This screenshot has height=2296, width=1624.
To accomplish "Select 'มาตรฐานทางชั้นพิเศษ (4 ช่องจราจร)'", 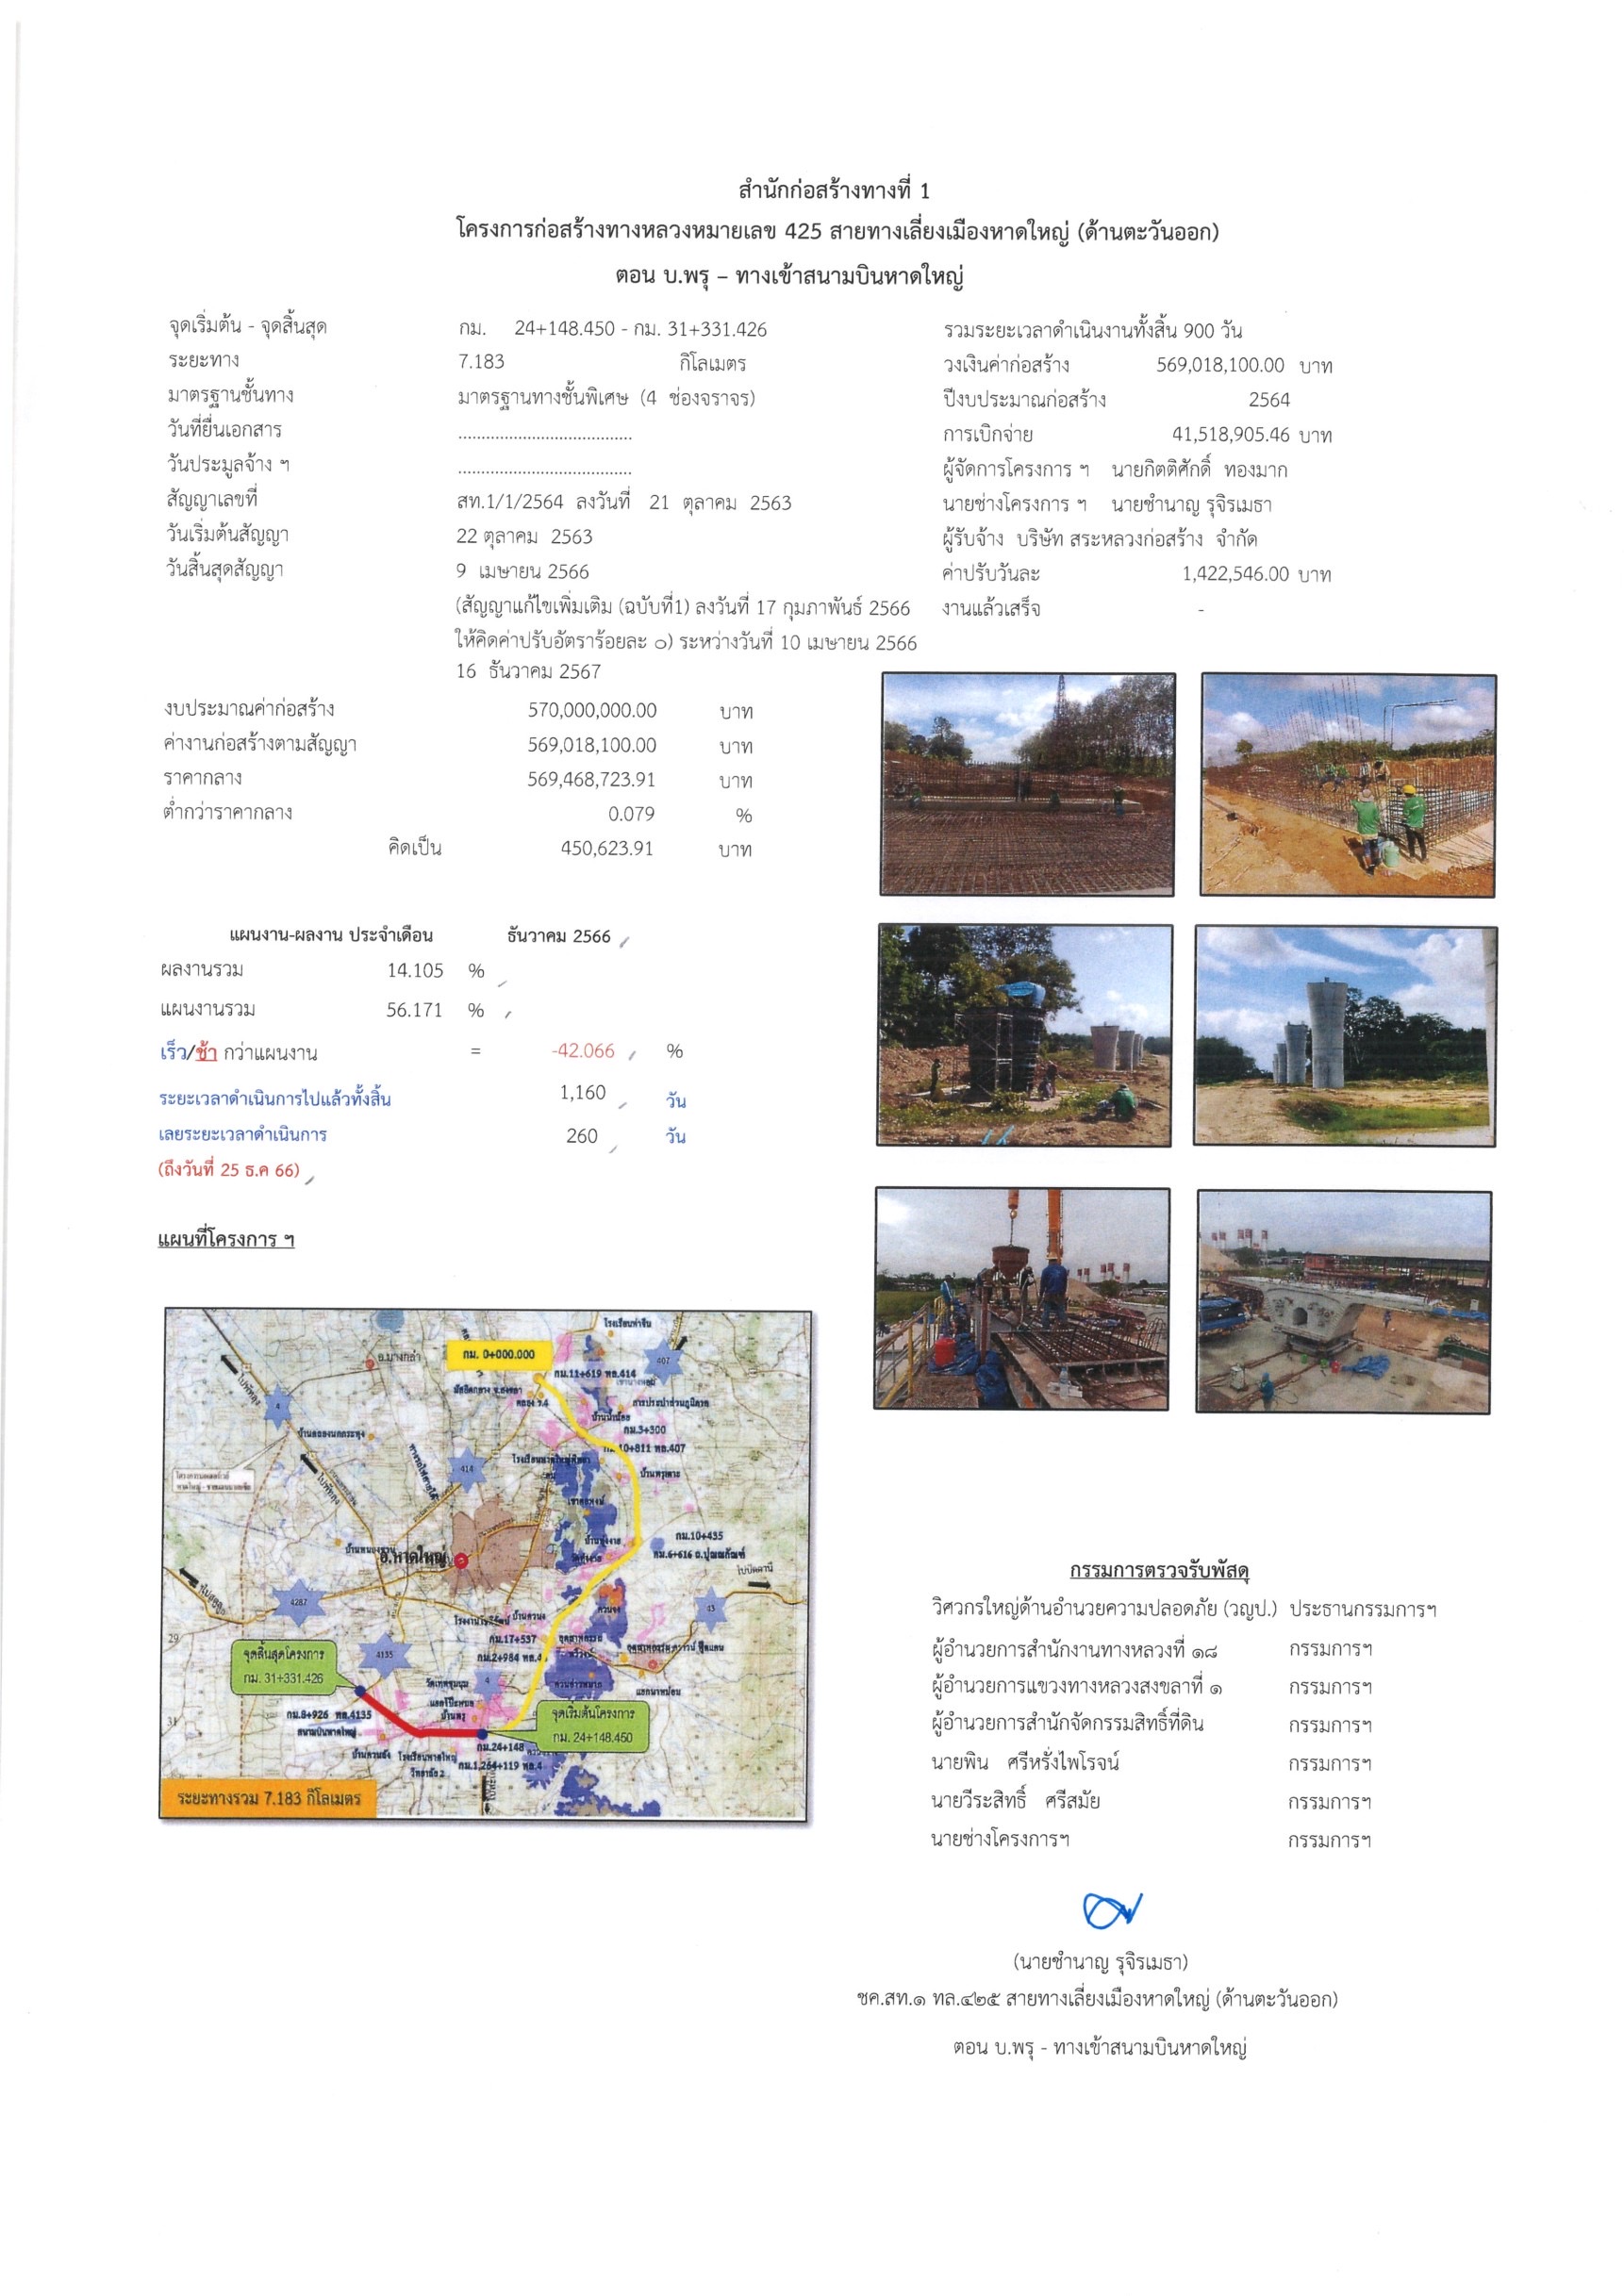I will click(607, 398).
